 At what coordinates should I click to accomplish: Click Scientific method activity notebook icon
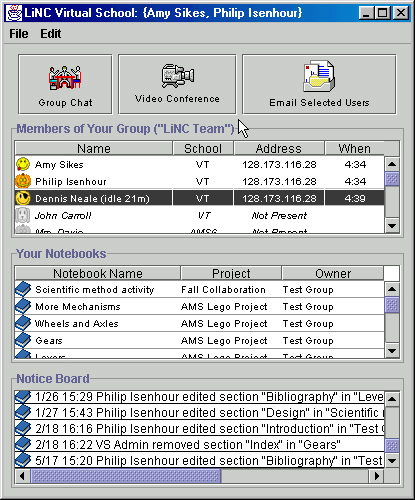pyautogui.click(x=23, y=289)
